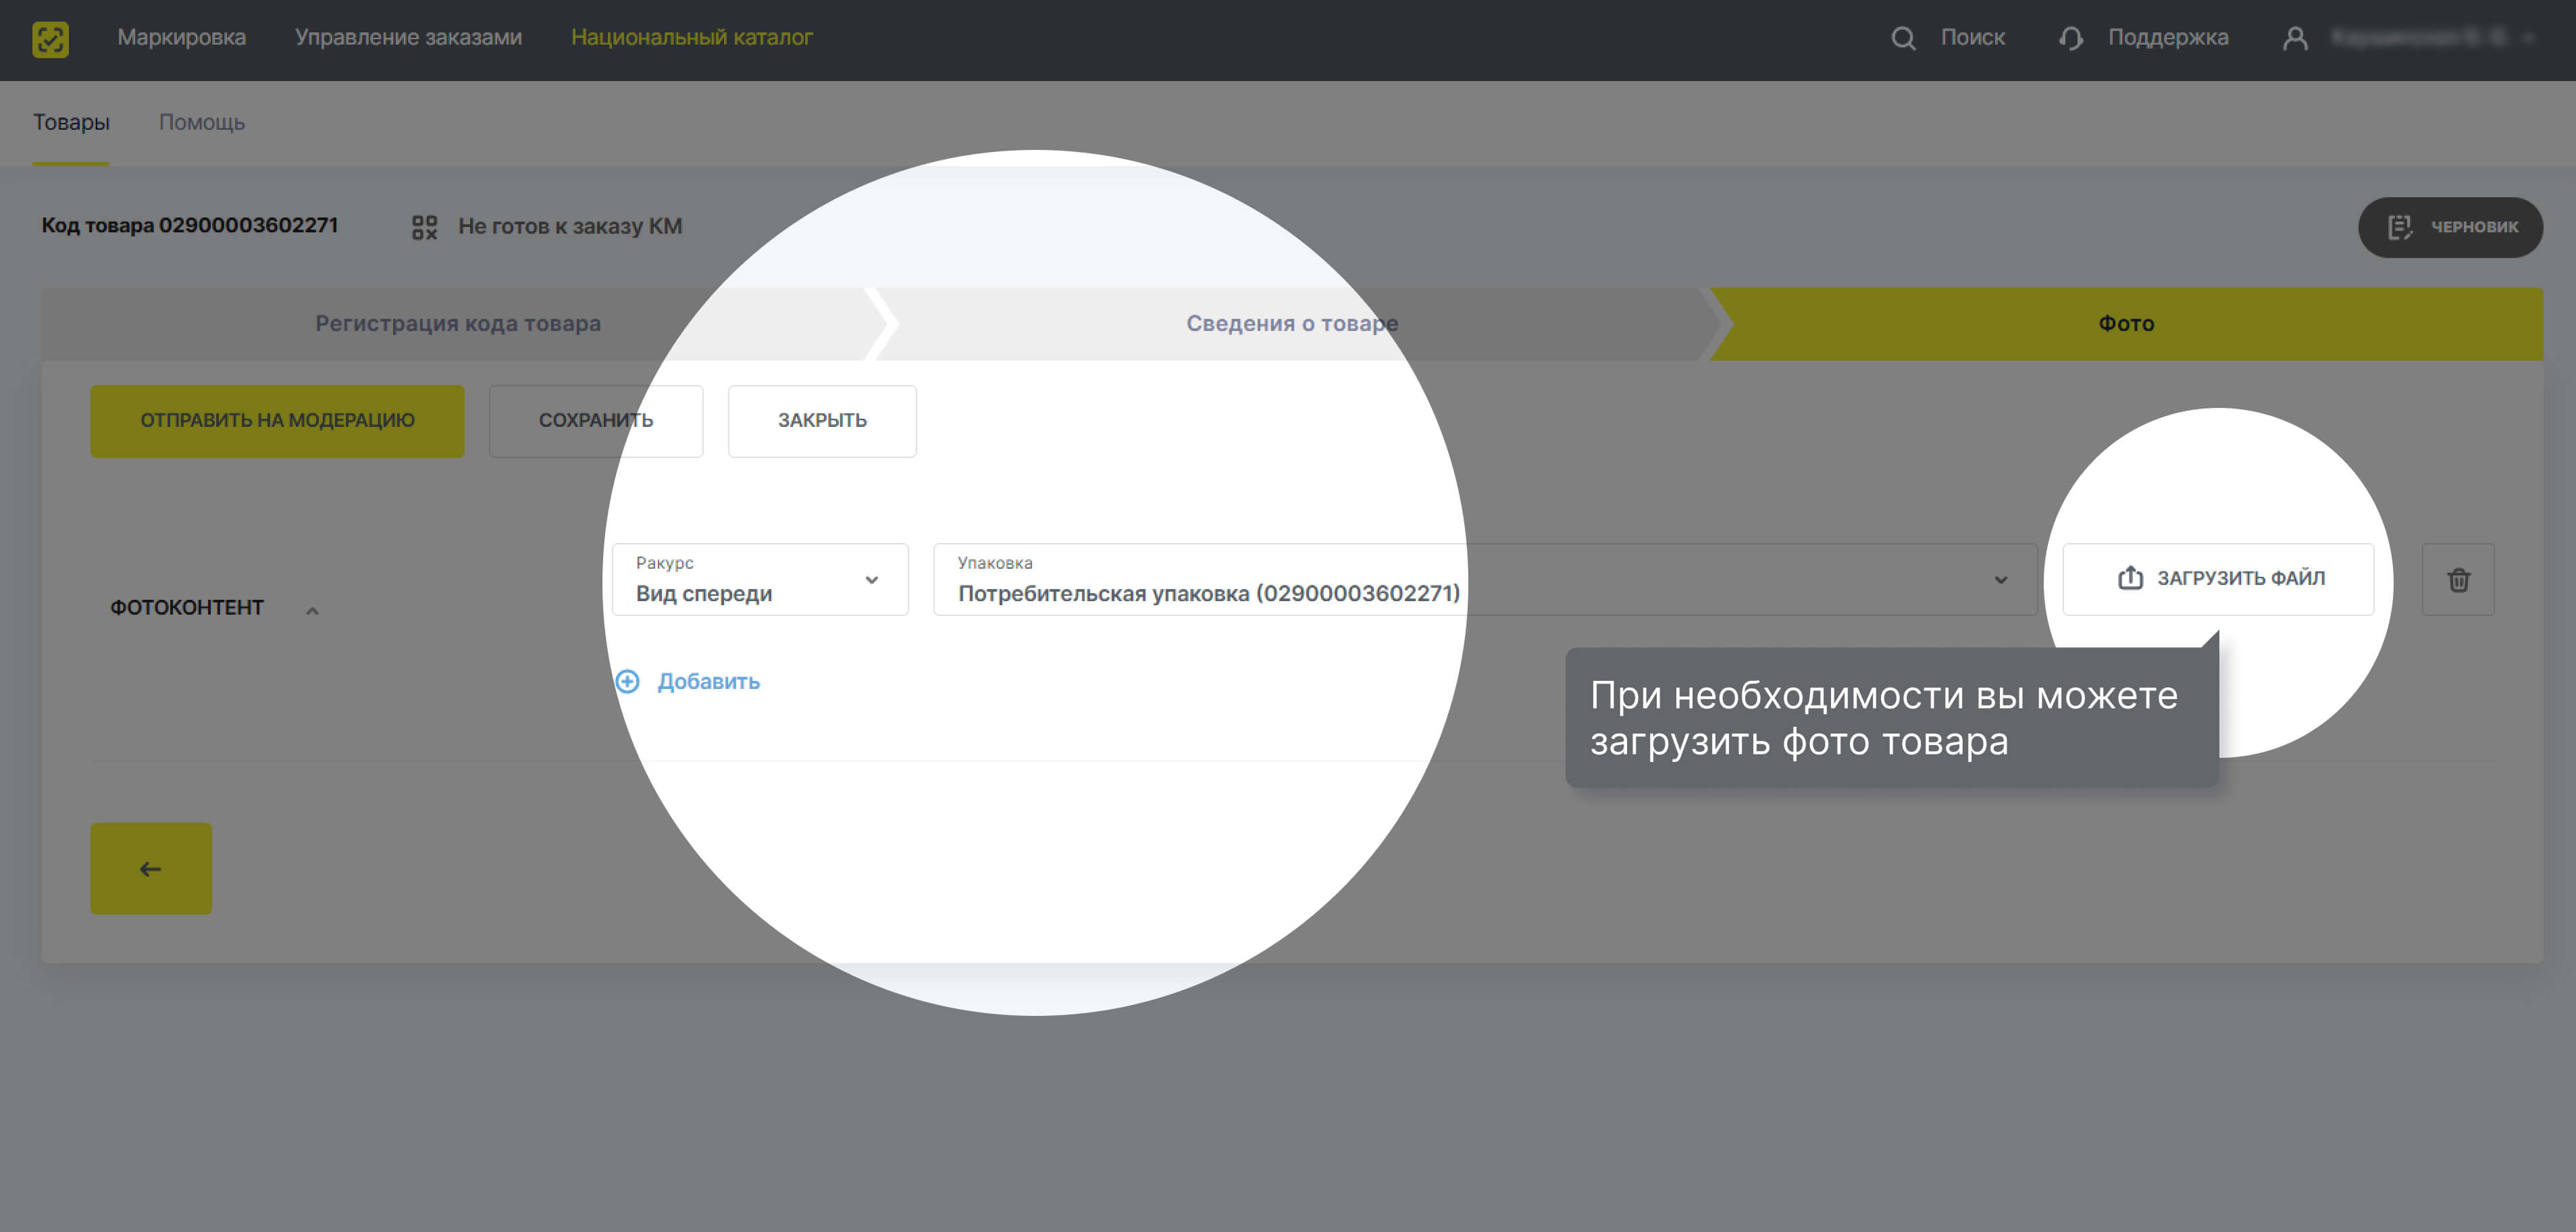
Task: Open Маркировка menu item
Action: pos(181,38)
